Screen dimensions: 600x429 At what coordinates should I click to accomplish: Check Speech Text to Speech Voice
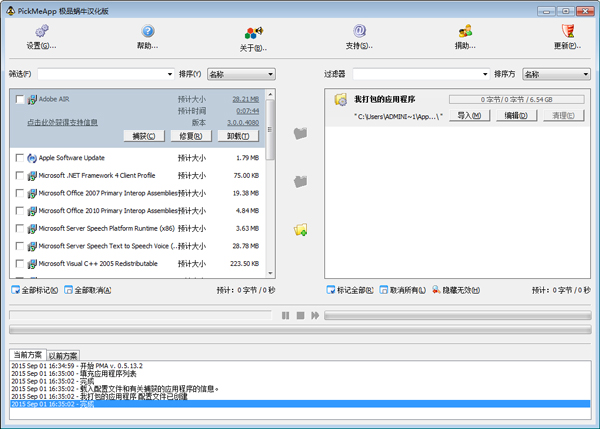point(20,246)
